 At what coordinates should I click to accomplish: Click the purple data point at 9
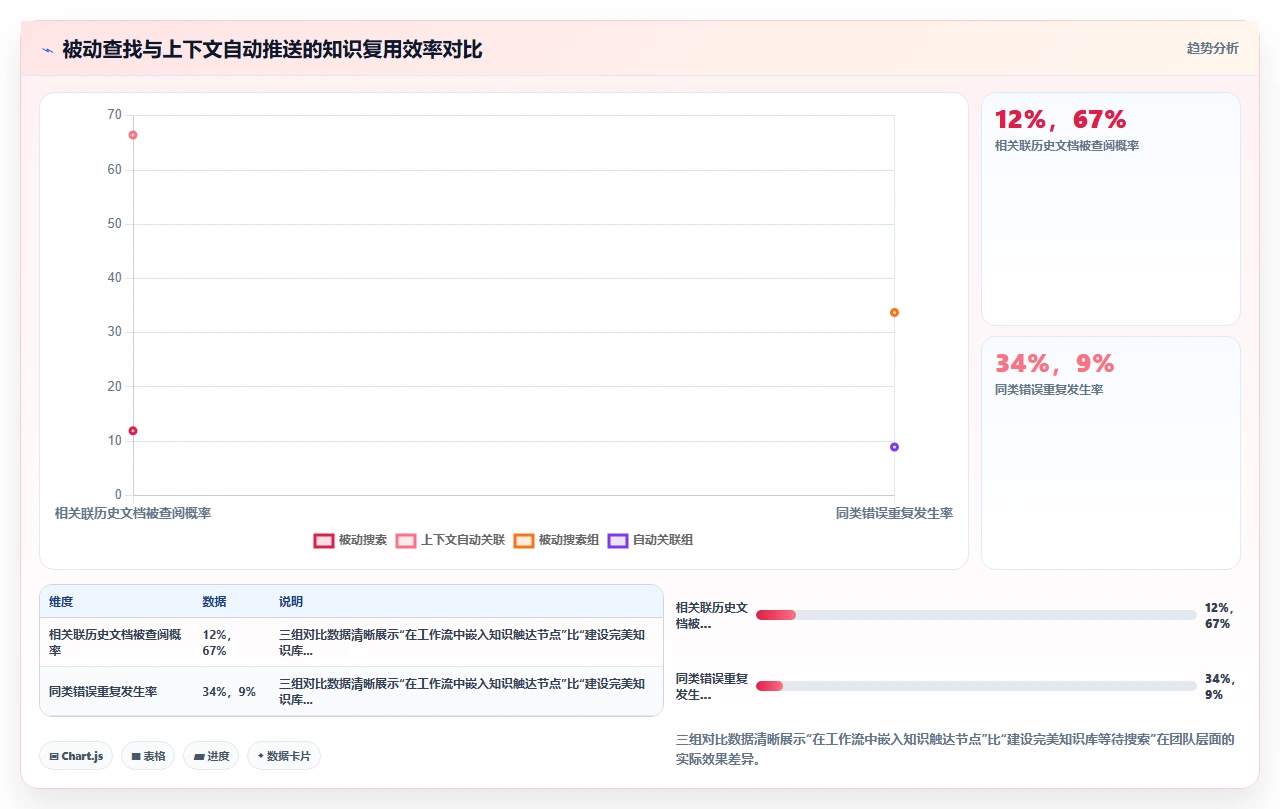(x=894, y=447)
